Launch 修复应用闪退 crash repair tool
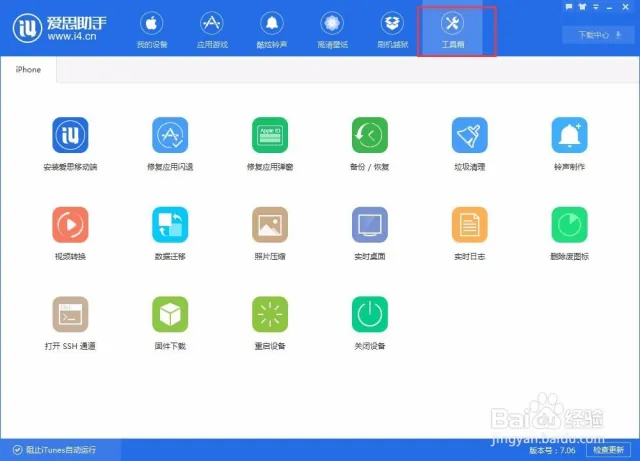640x461 pixels. pyautogui.click(x=170, y=135)
